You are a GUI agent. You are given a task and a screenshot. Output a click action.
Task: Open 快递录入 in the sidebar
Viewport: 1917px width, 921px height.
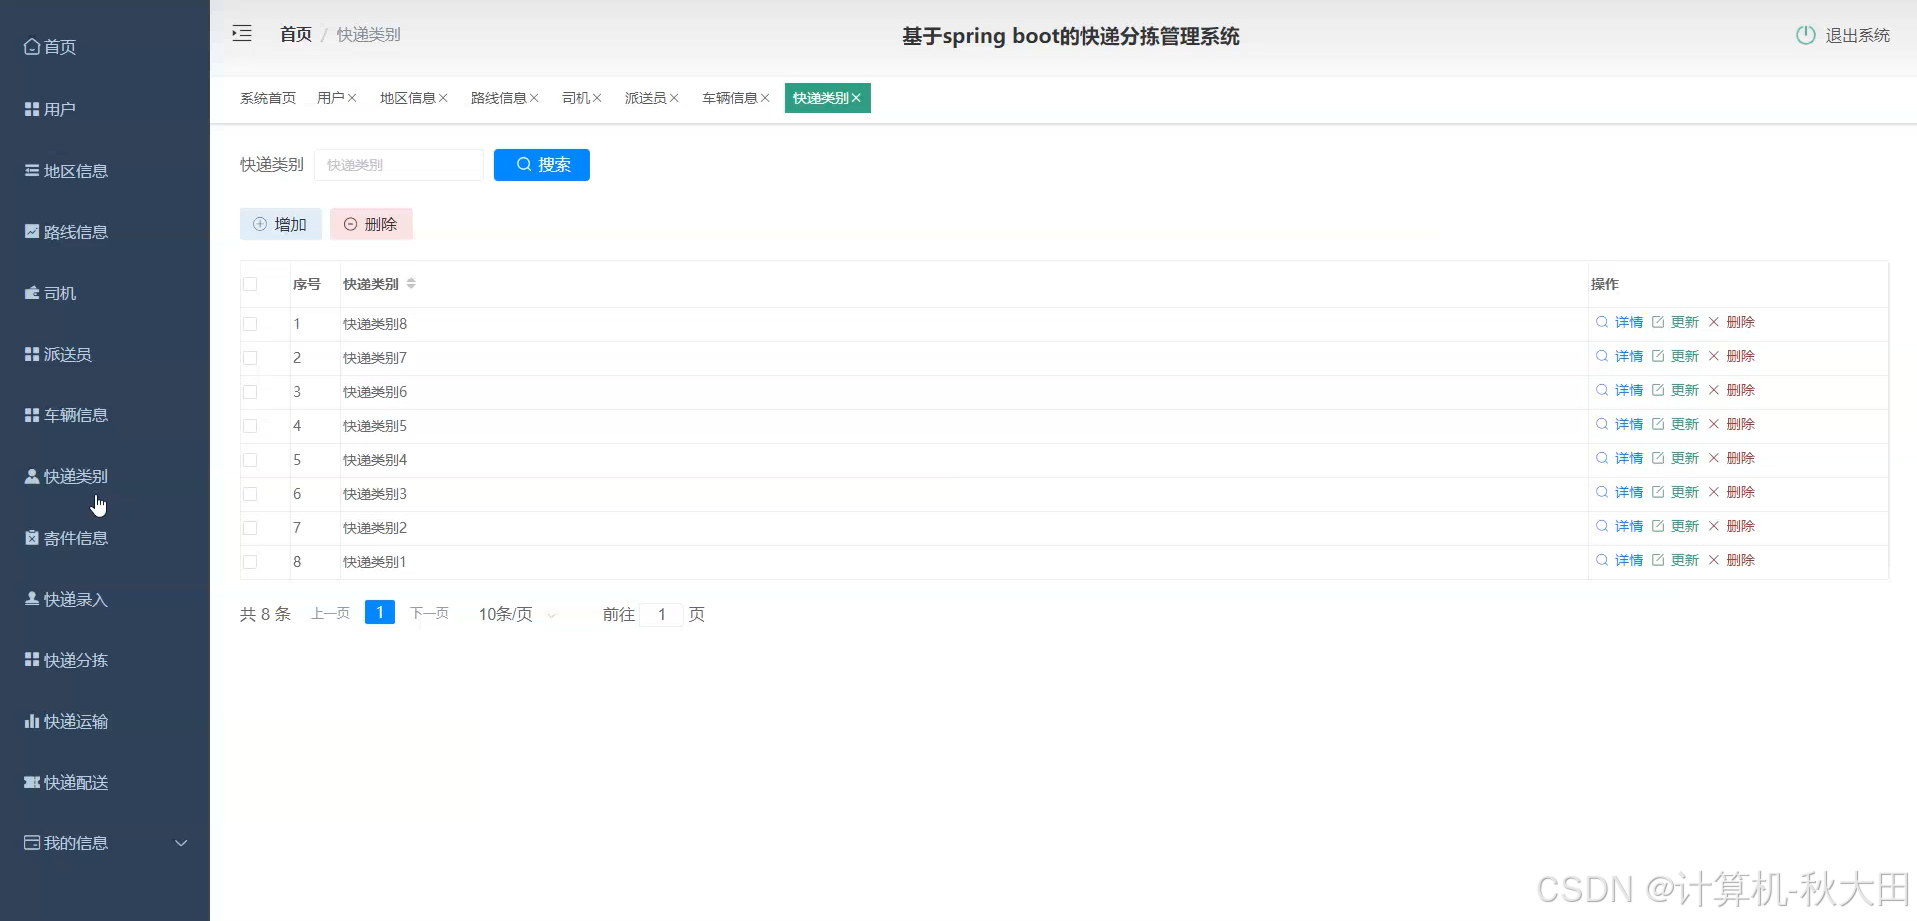click(66, 599)
